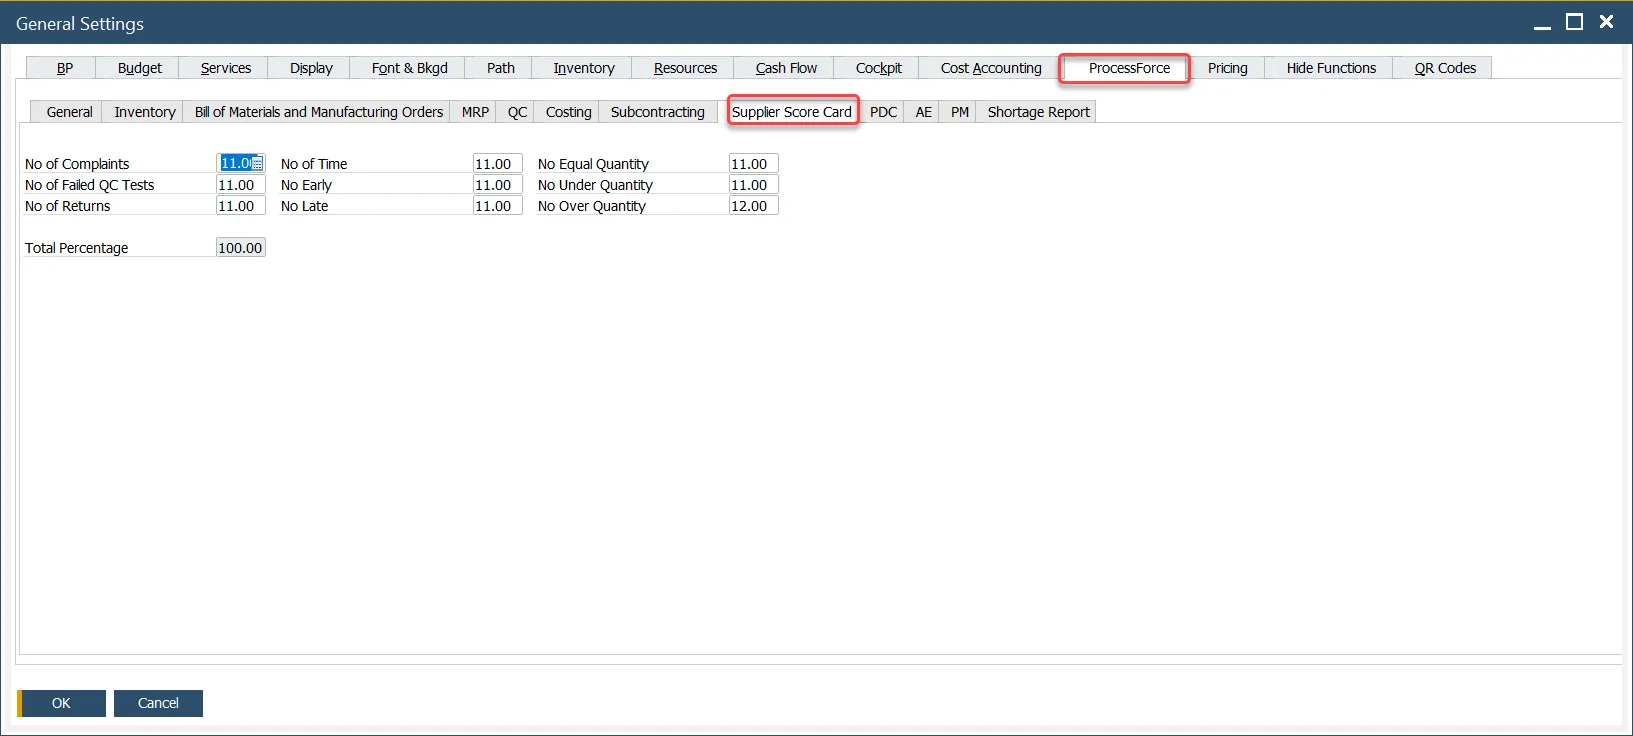Viewport: 1633px width, 736px height.
Task: Select the Costing sub-tab
Action: pyautogui.click(x=568, y=112)
